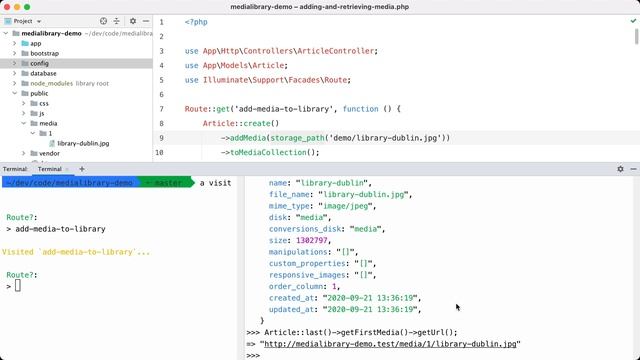The width and height of the screenshot is (640, 360).
Task: Click the size value 1302797
Action: [x=311, y=240]
